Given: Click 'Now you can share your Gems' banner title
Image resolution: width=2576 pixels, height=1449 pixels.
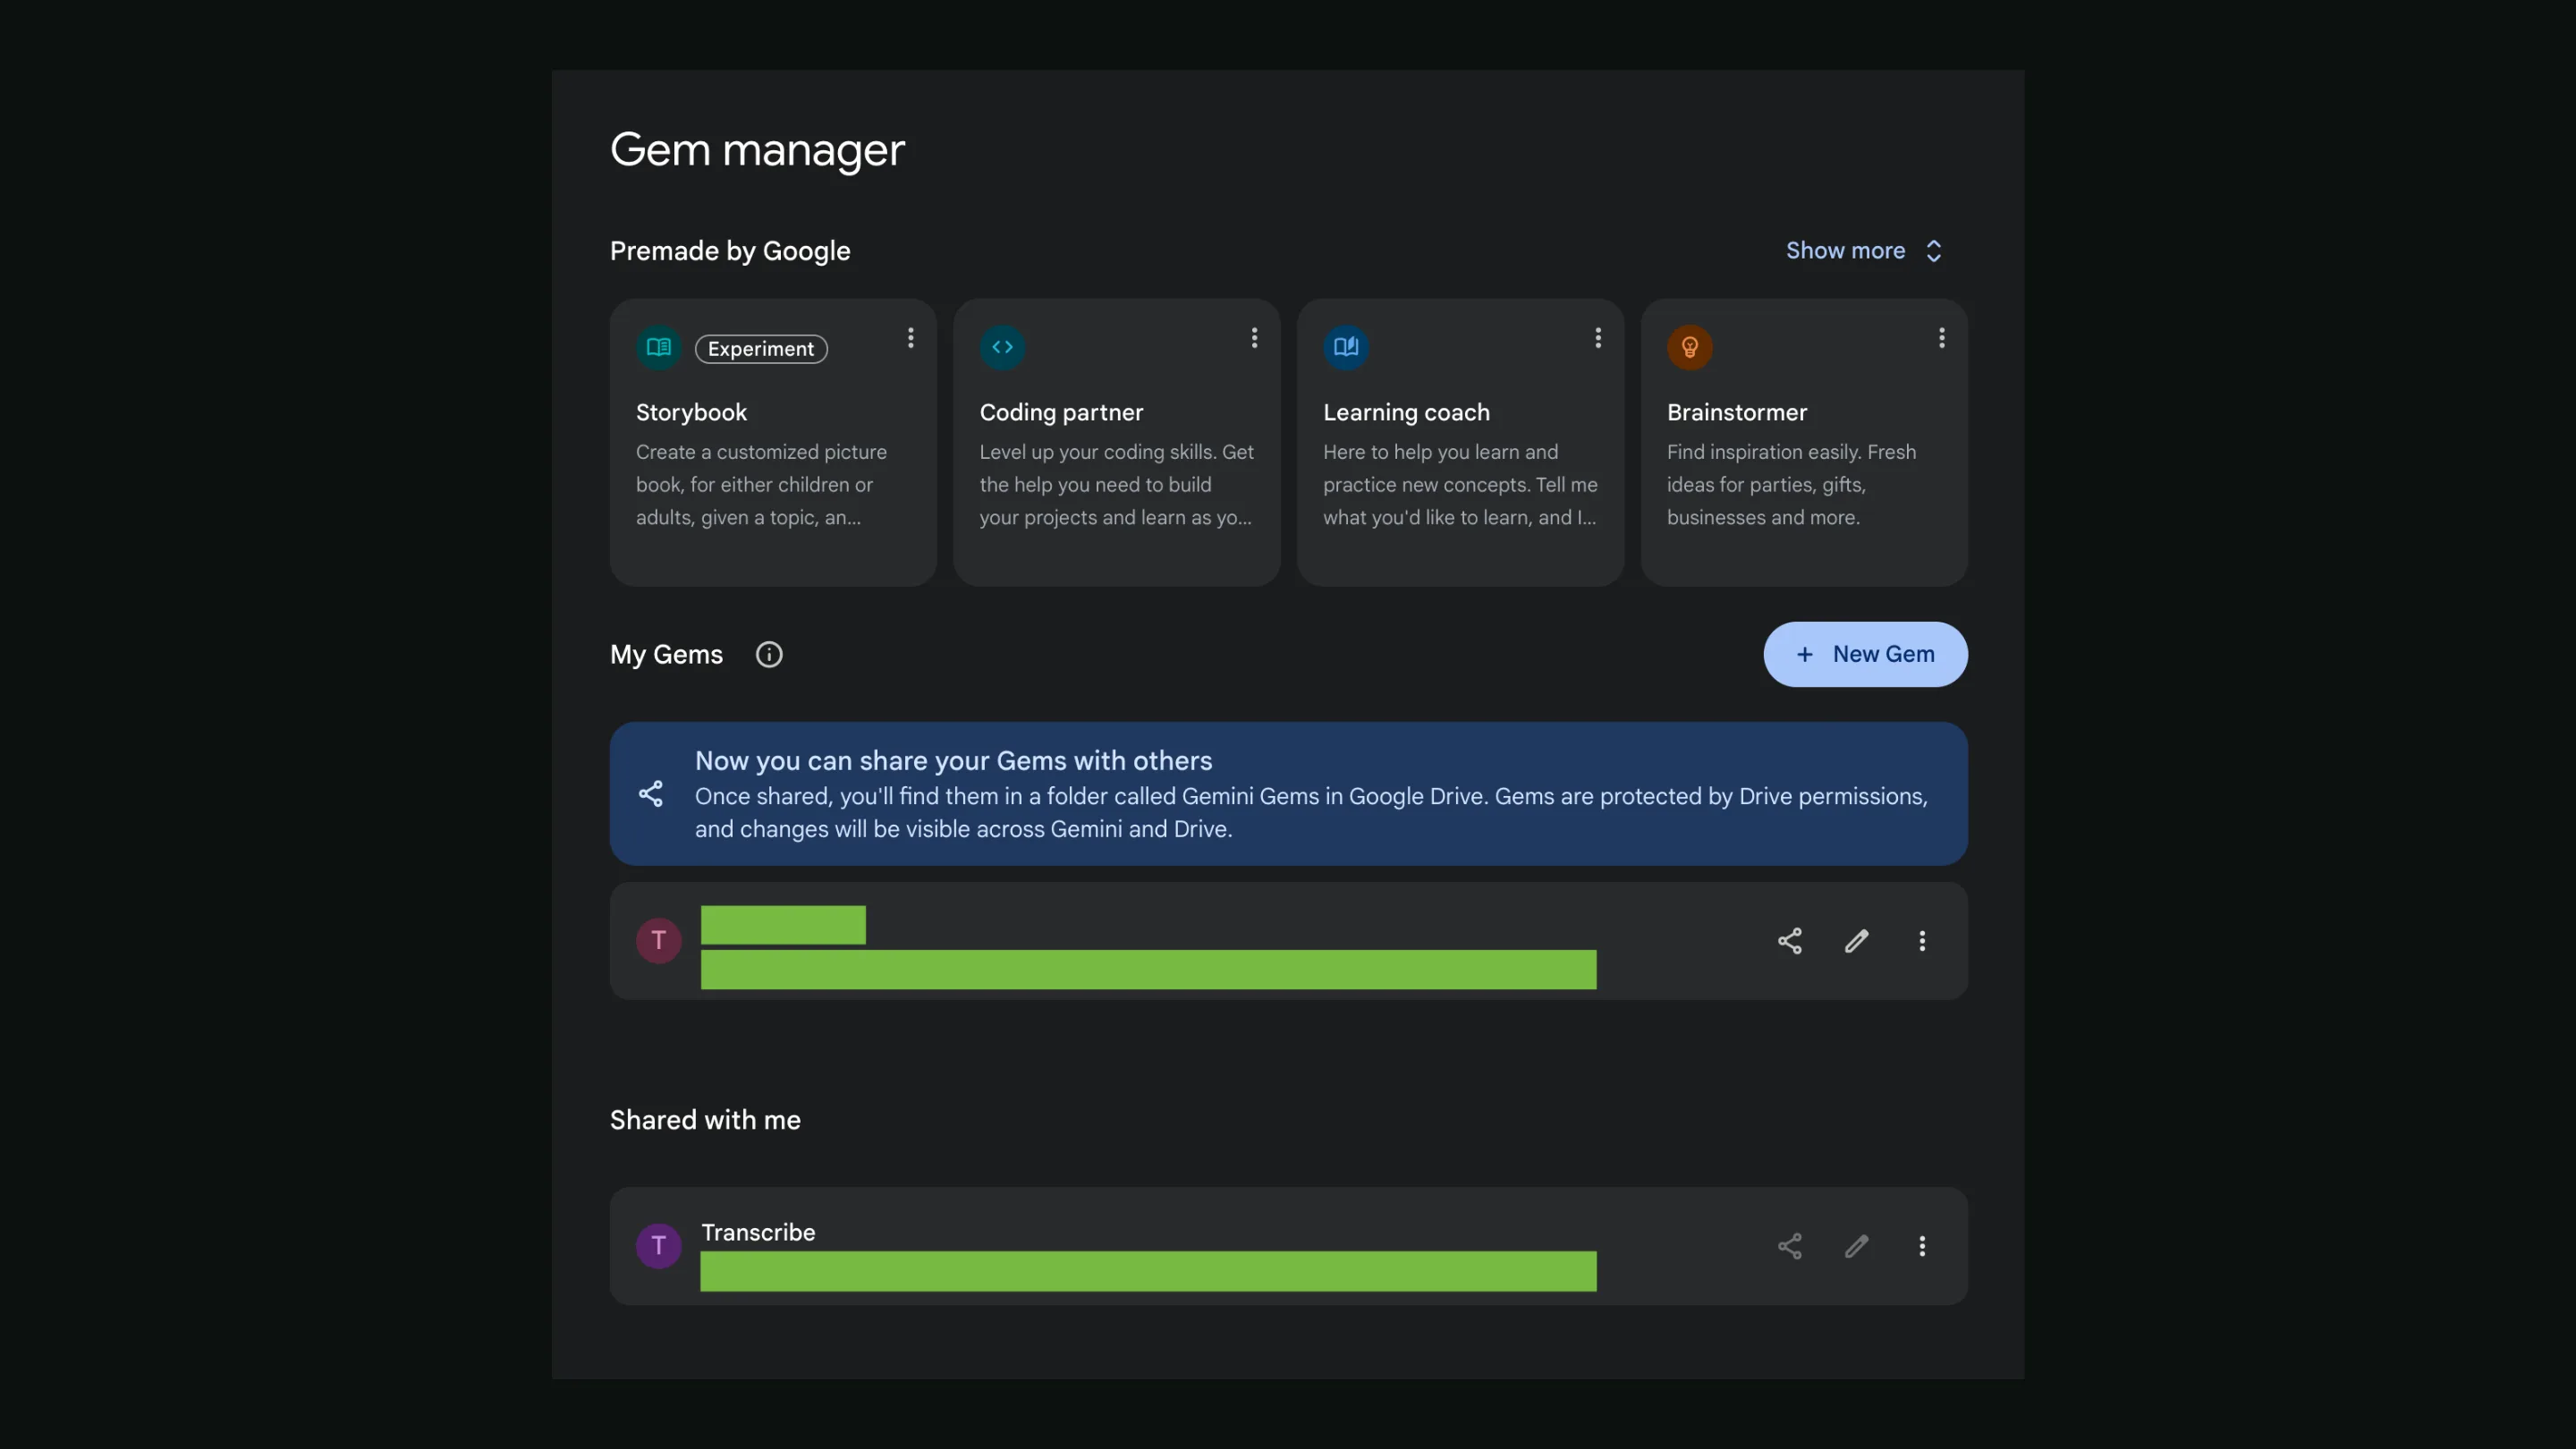Looking at the screenshot, I should tap(953, 761).
